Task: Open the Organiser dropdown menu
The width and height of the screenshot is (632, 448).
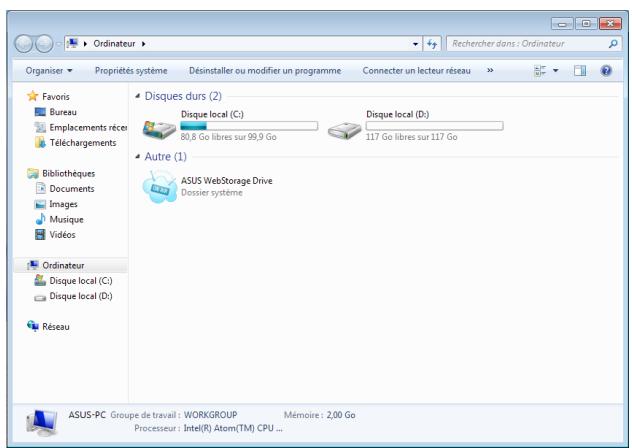Action: coord(49,71)
